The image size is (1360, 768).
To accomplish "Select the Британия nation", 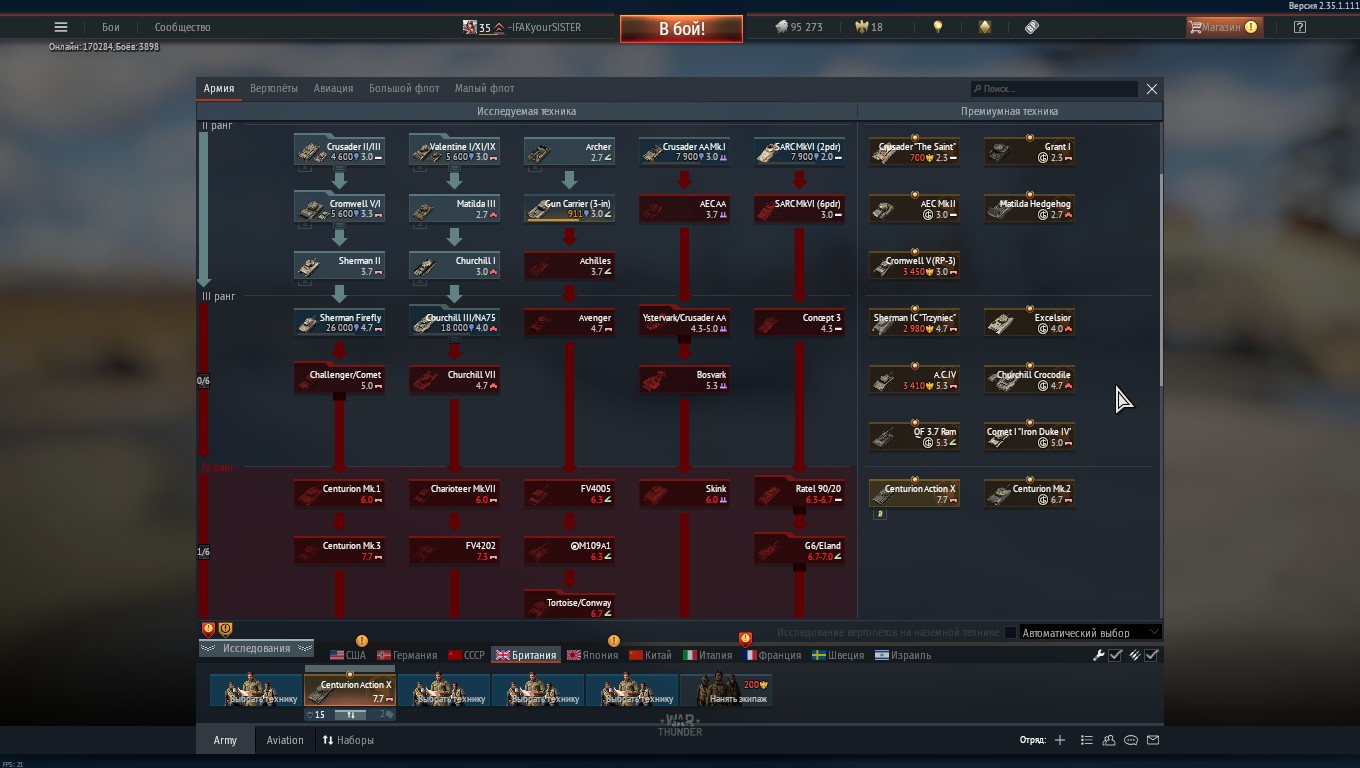I will pyautogui.click(x=525, y=655).
